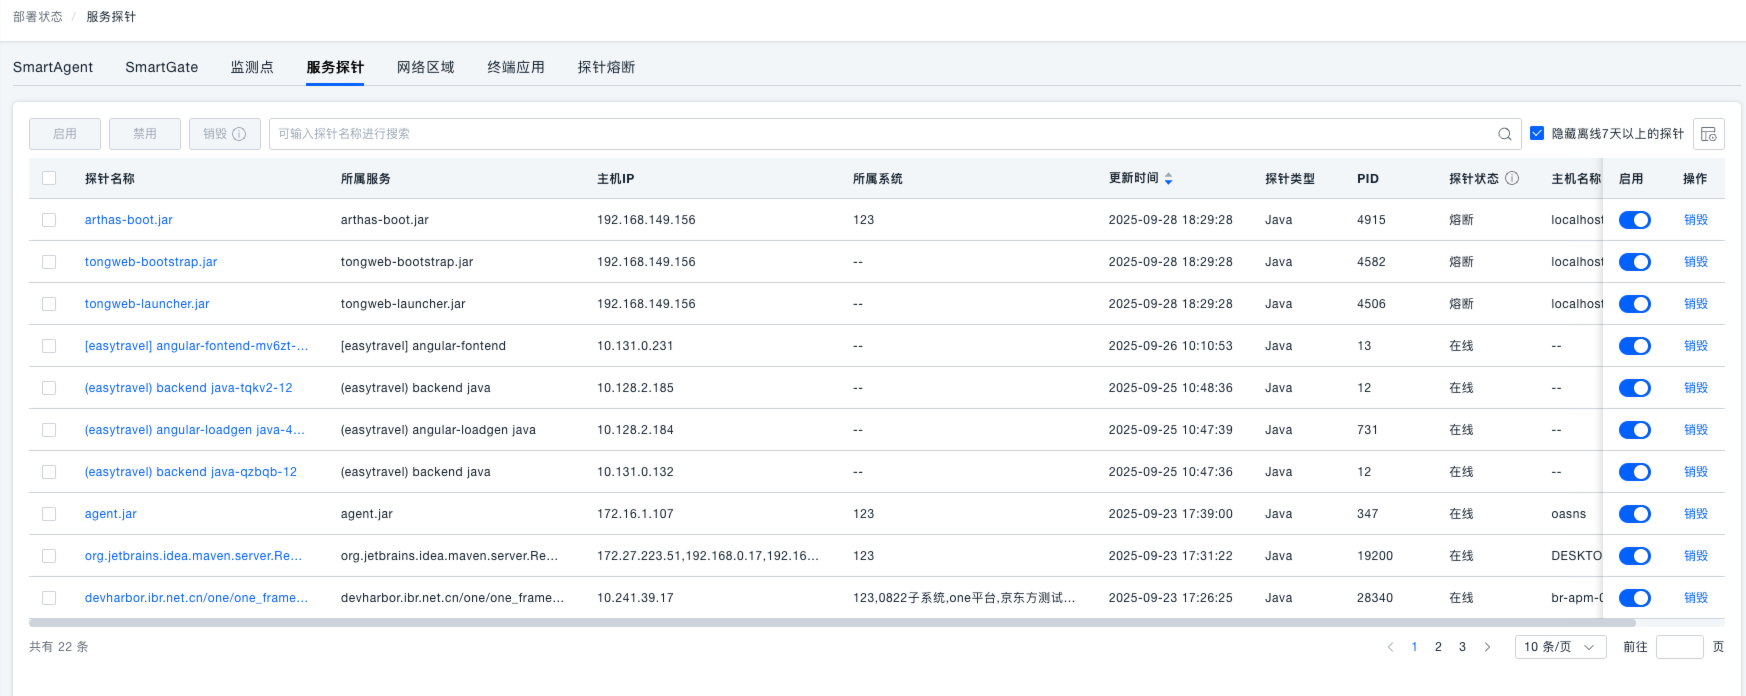This screenshot has height=696, width=1746.
Task: Jump to page 2
Action: (1438, 647)
